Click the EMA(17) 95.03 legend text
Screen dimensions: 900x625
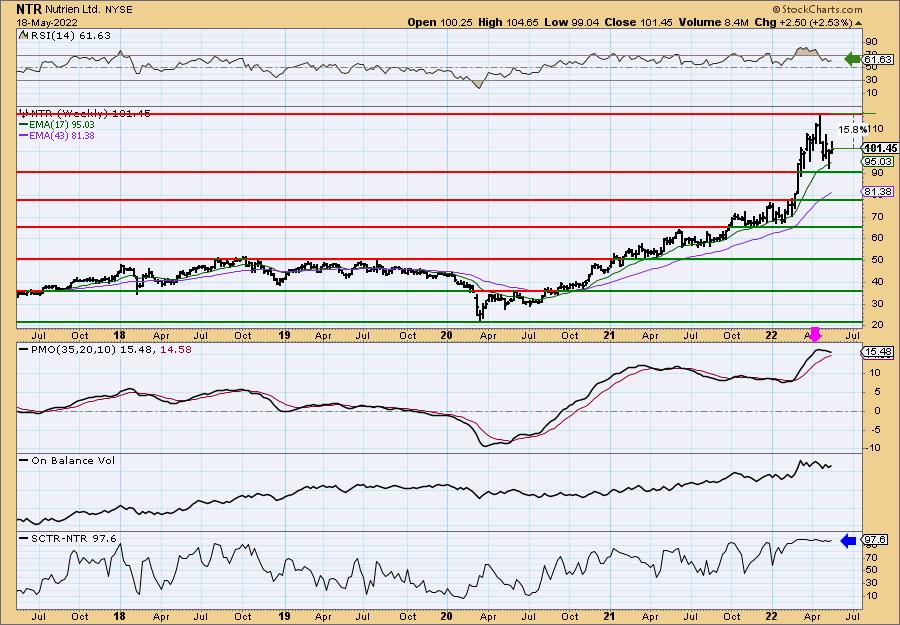tap(61, 125)
